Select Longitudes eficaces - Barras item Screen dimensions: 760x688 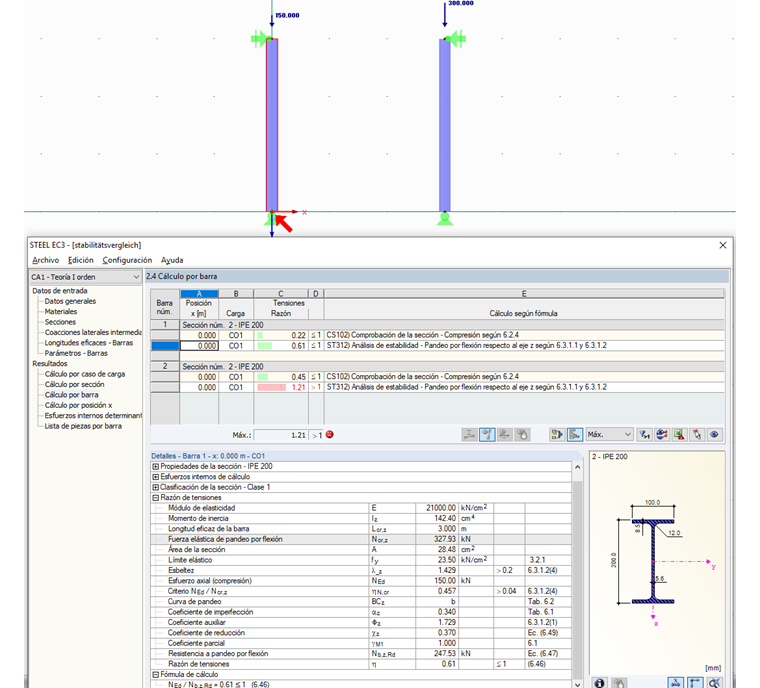89,343
